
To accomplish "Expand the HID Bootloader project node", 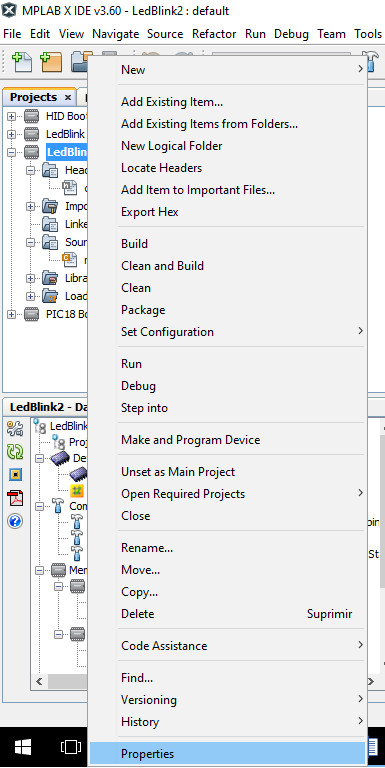I will [12, 117].
